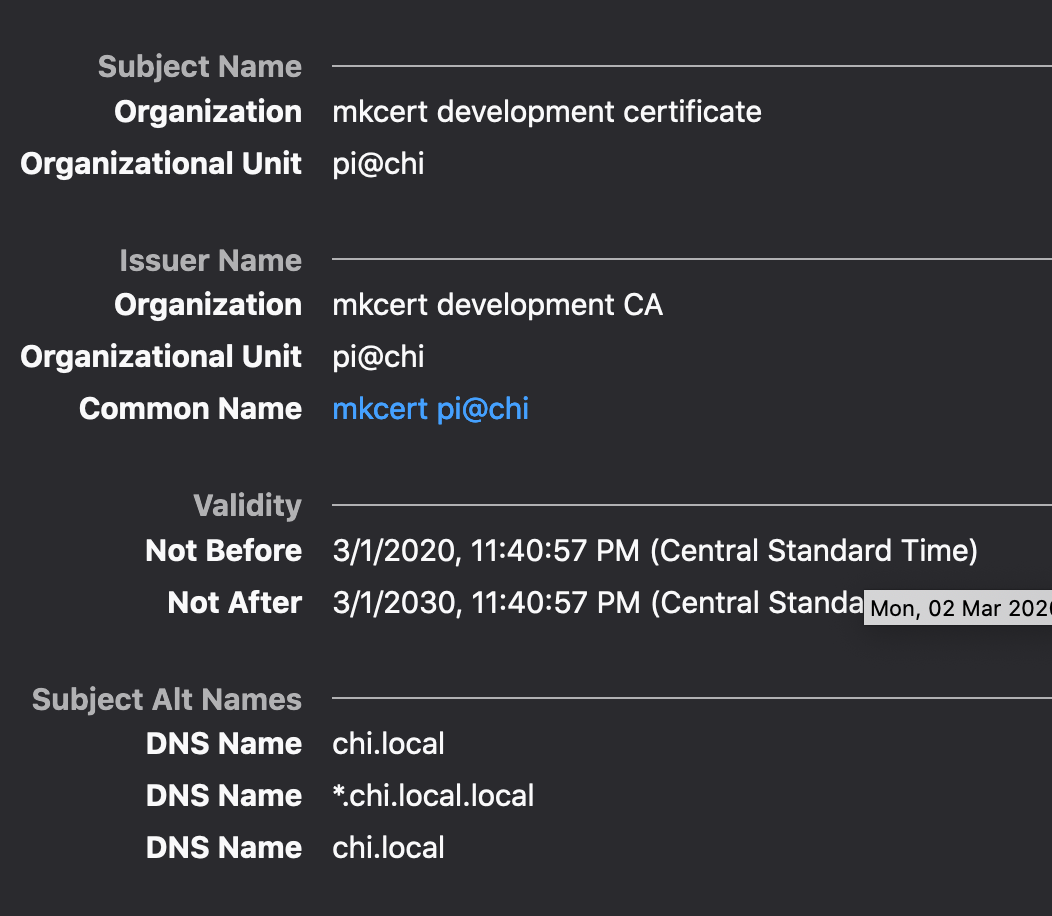Select the organization value "mkcert development certificate"
The image size is (1052, 916).
click(548, 112)
